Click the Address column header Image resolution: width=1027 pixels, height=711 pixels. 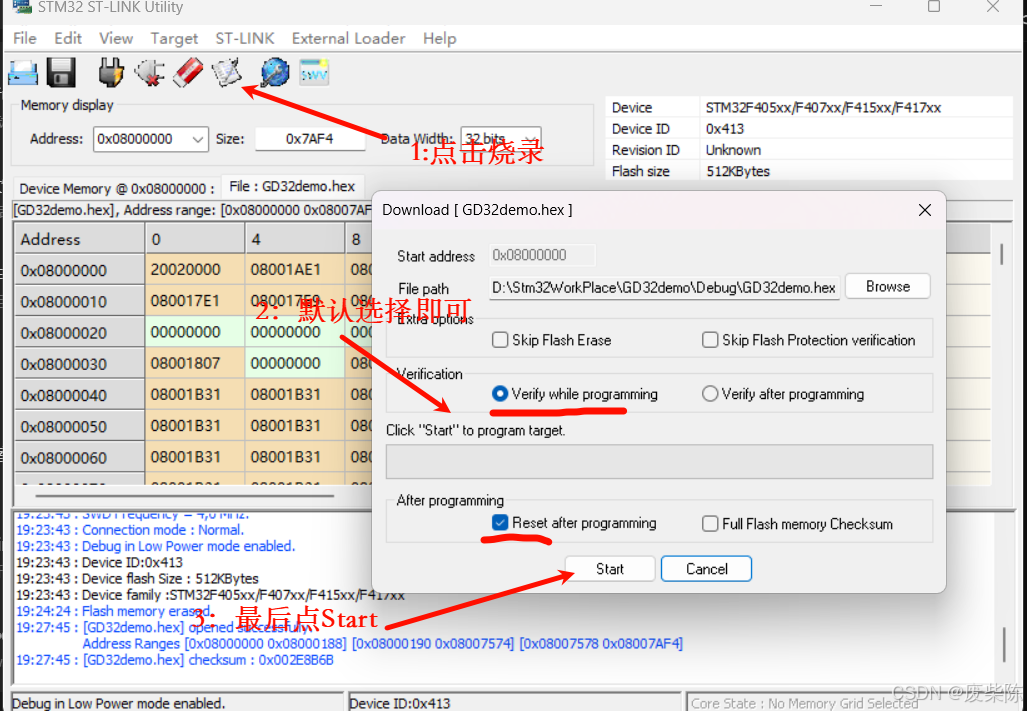point(79,239)
